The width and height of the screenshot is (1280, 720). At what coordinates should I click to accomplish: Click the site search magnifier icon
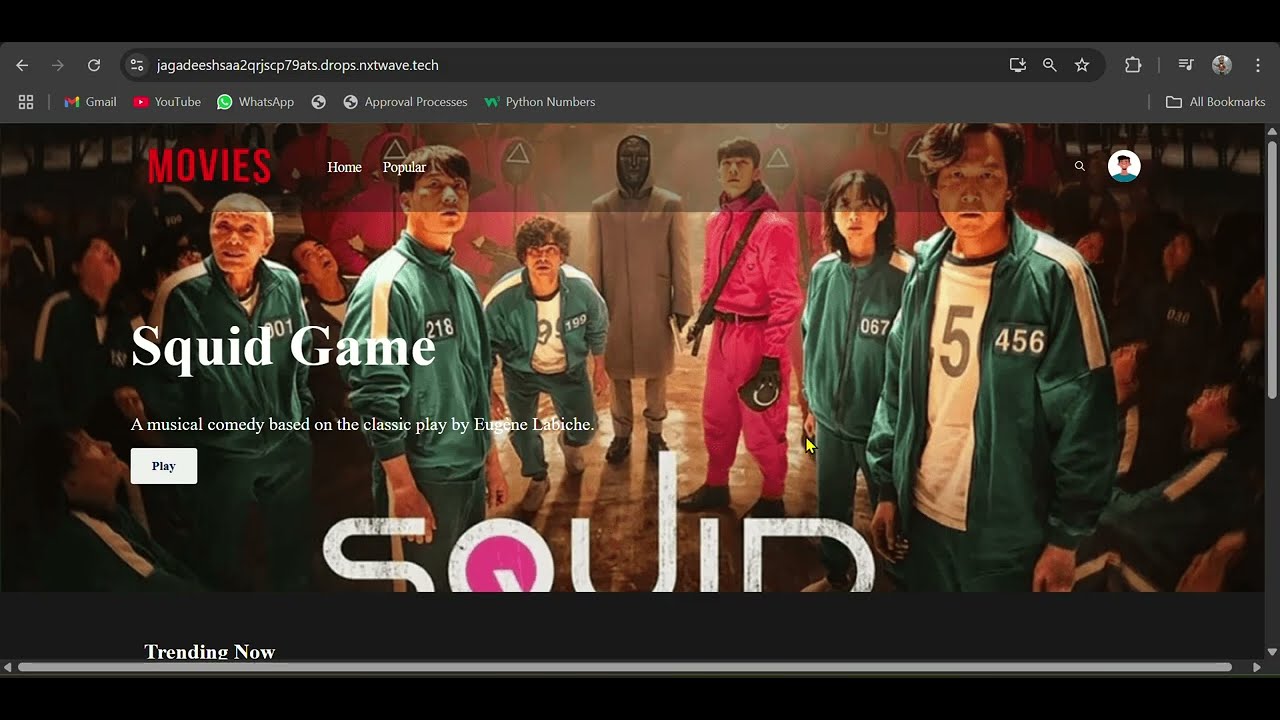pyautogui.click(x=1079, y=166)
